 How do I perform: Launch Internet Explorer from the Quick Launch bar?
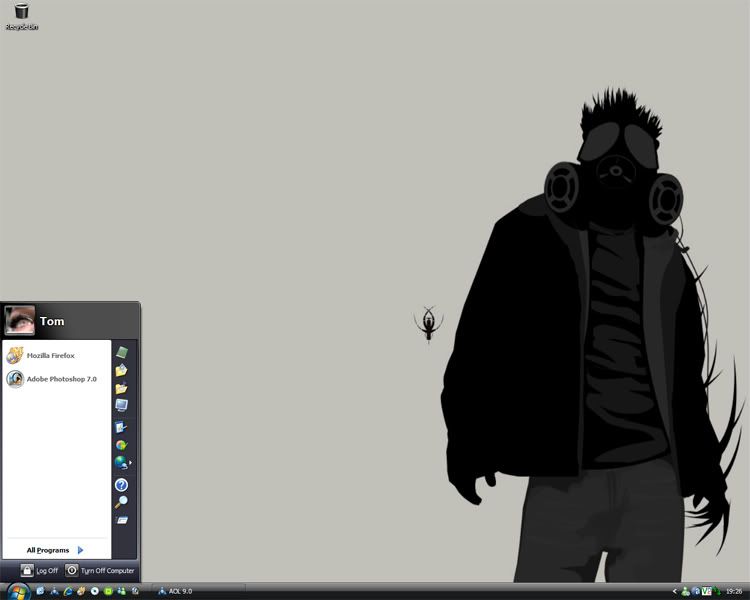(x=68, y=591)
